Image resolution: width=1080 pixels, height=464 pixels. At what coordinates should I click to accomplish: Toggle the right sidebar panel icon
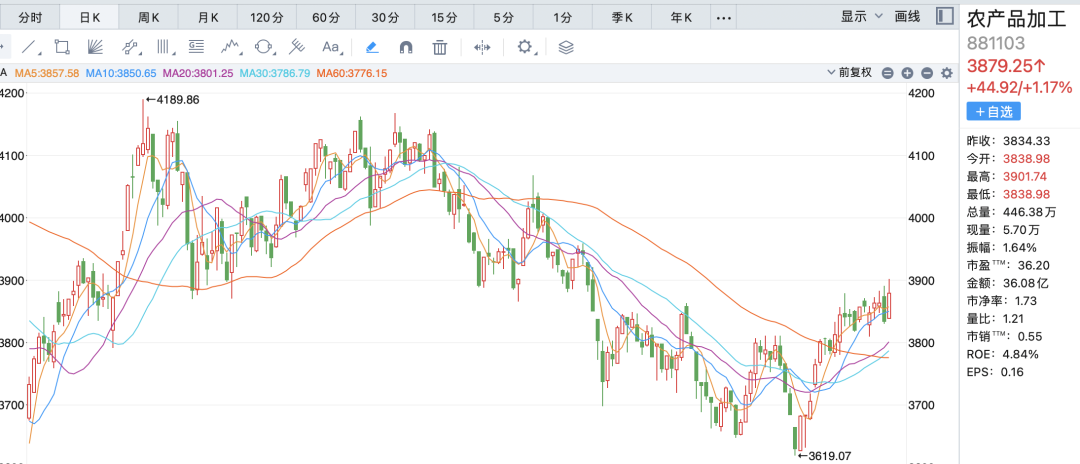(944, 16)
